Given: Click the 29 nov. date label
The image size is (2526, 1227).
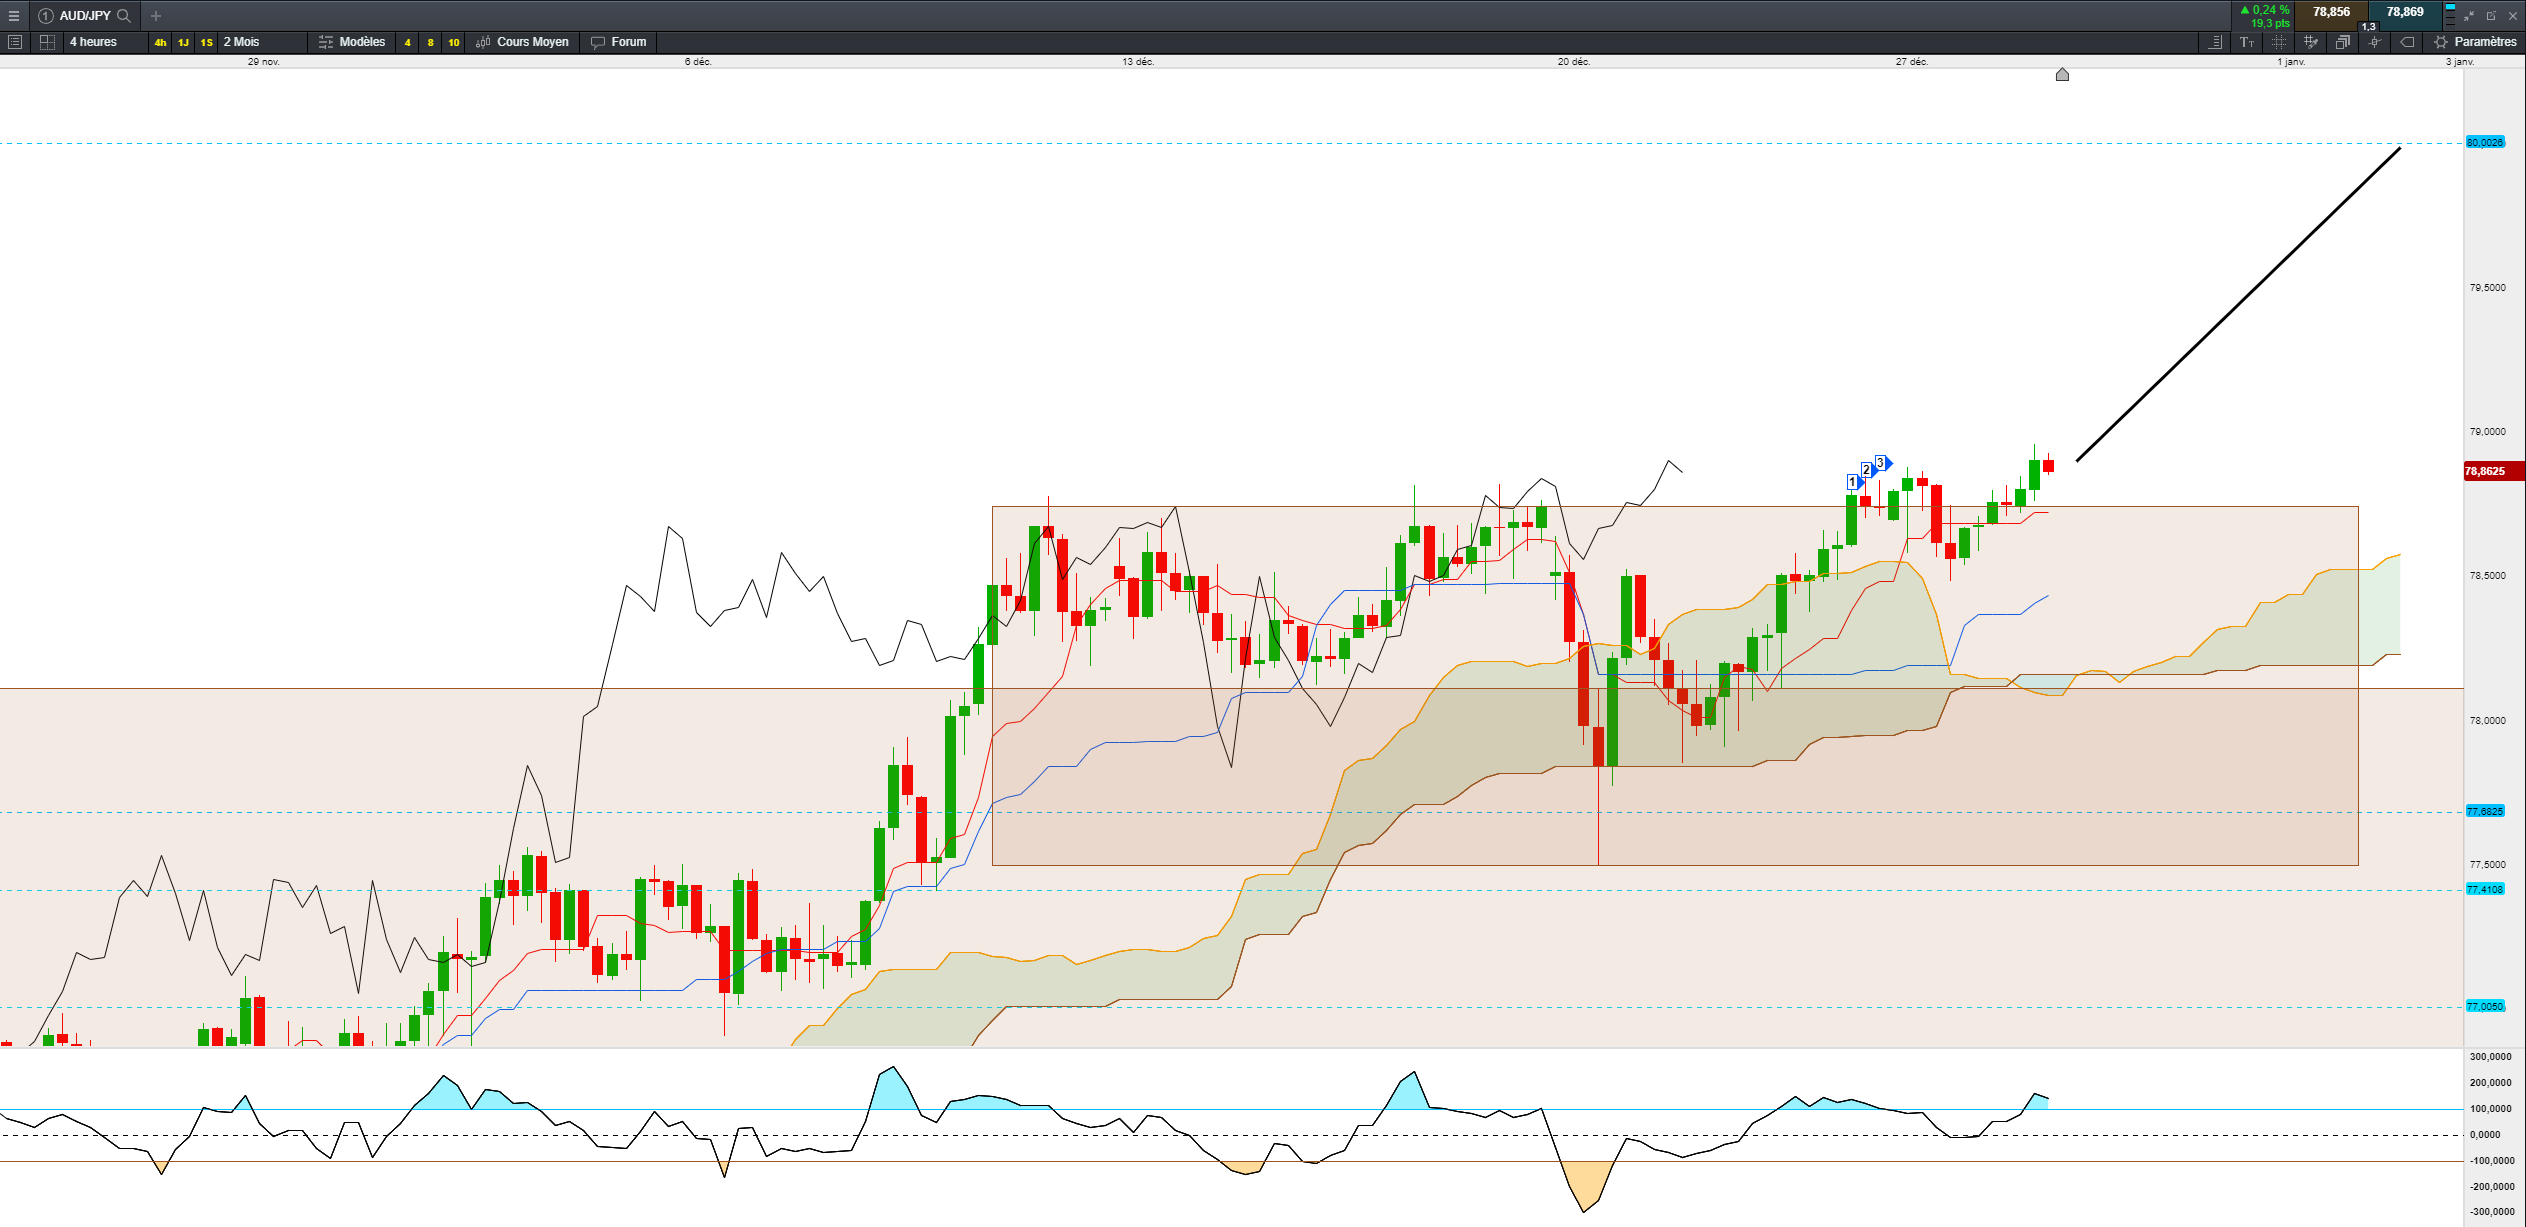Looking at the screenshot, I should point(264,62).
